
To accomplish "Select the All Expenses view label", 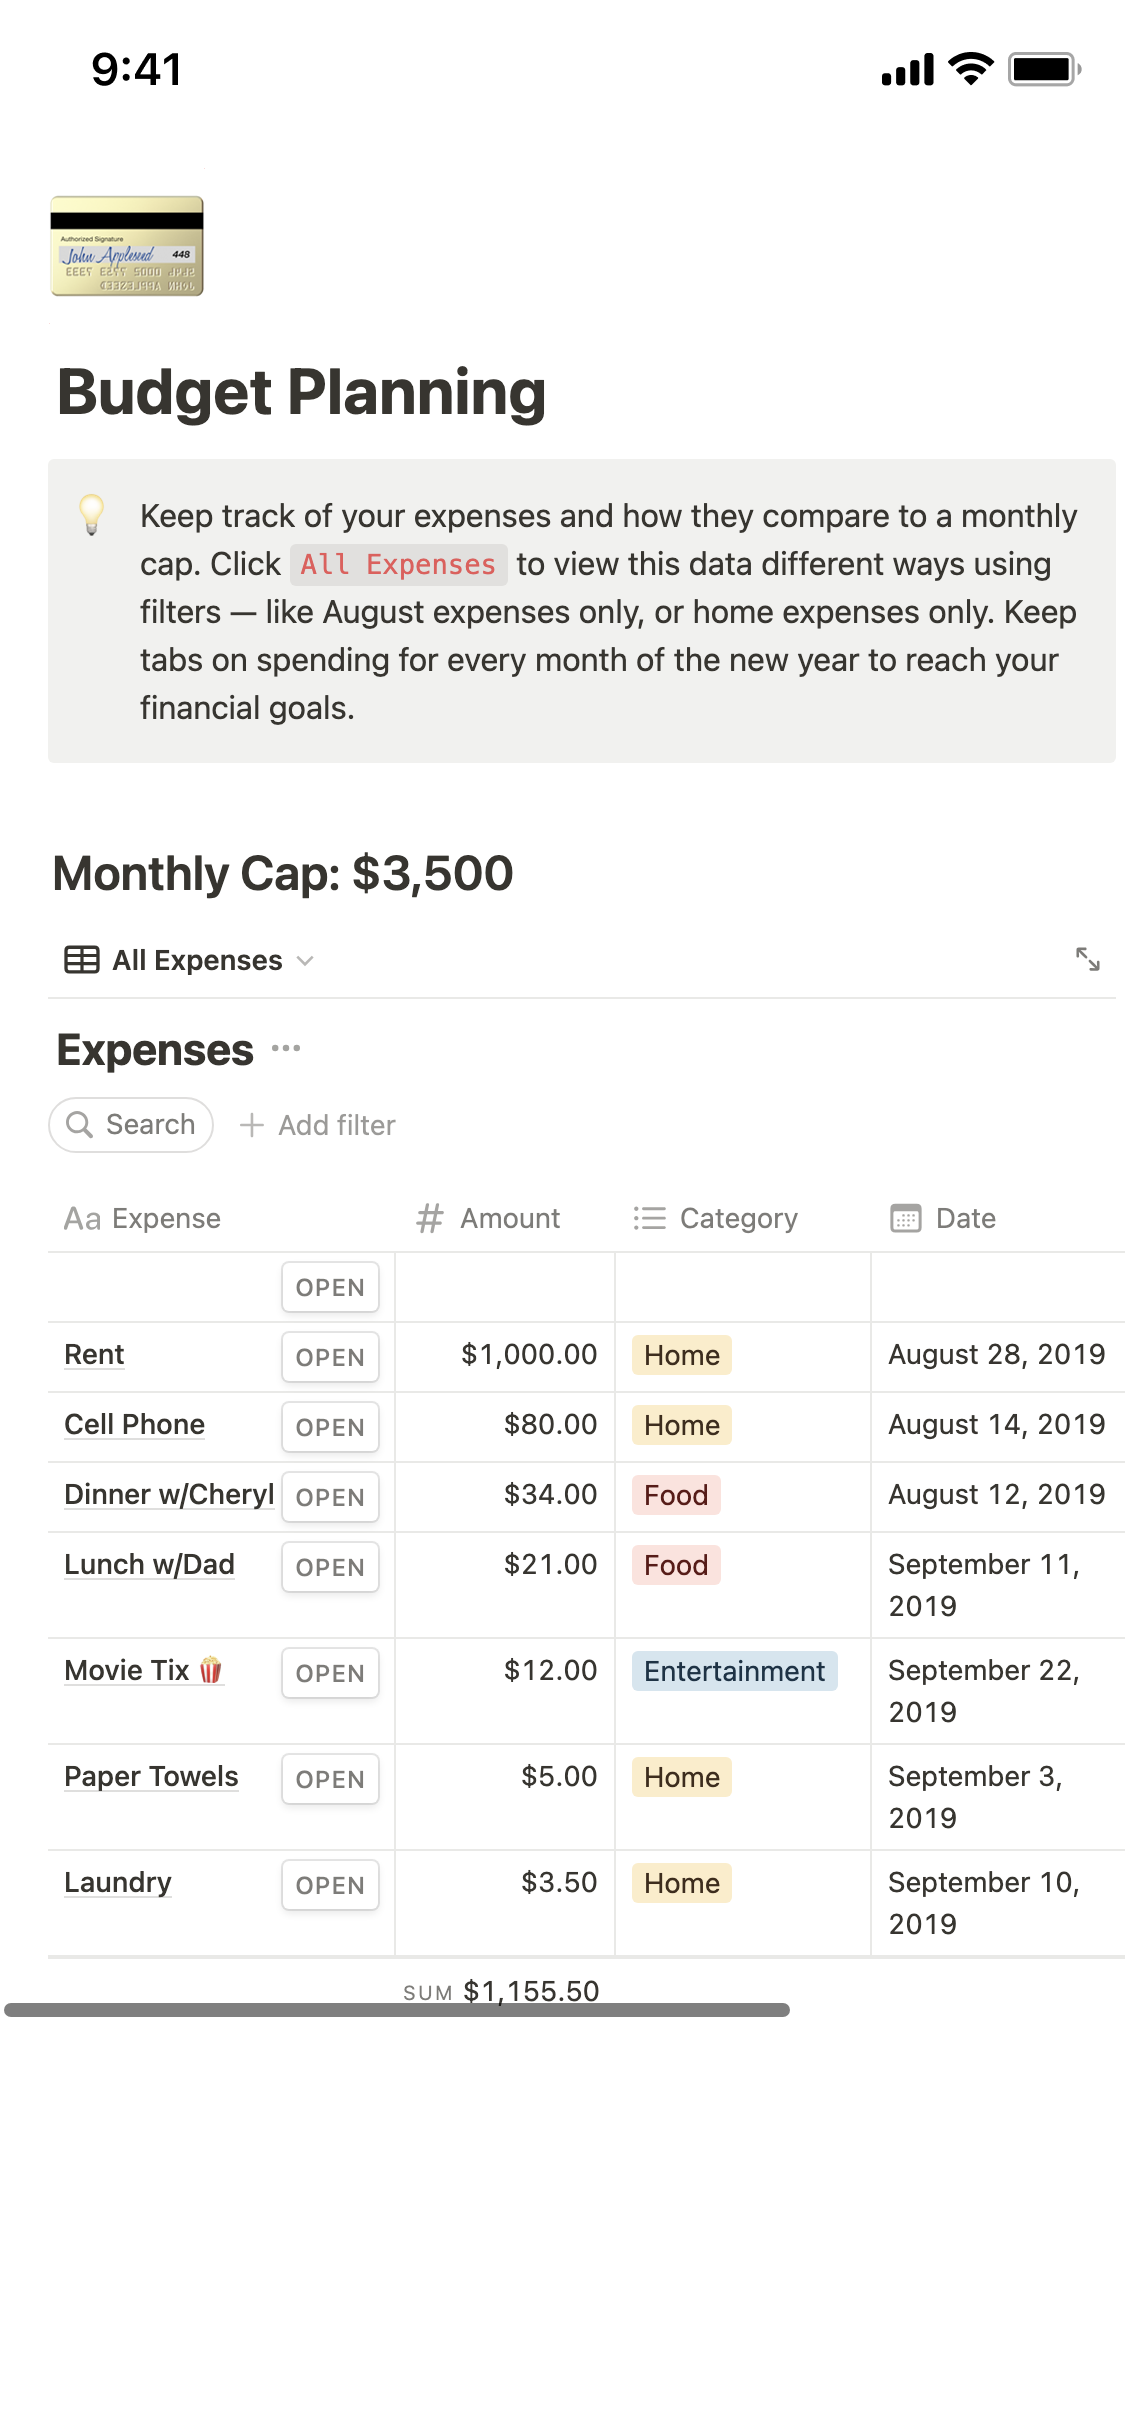I will [195, 959].
